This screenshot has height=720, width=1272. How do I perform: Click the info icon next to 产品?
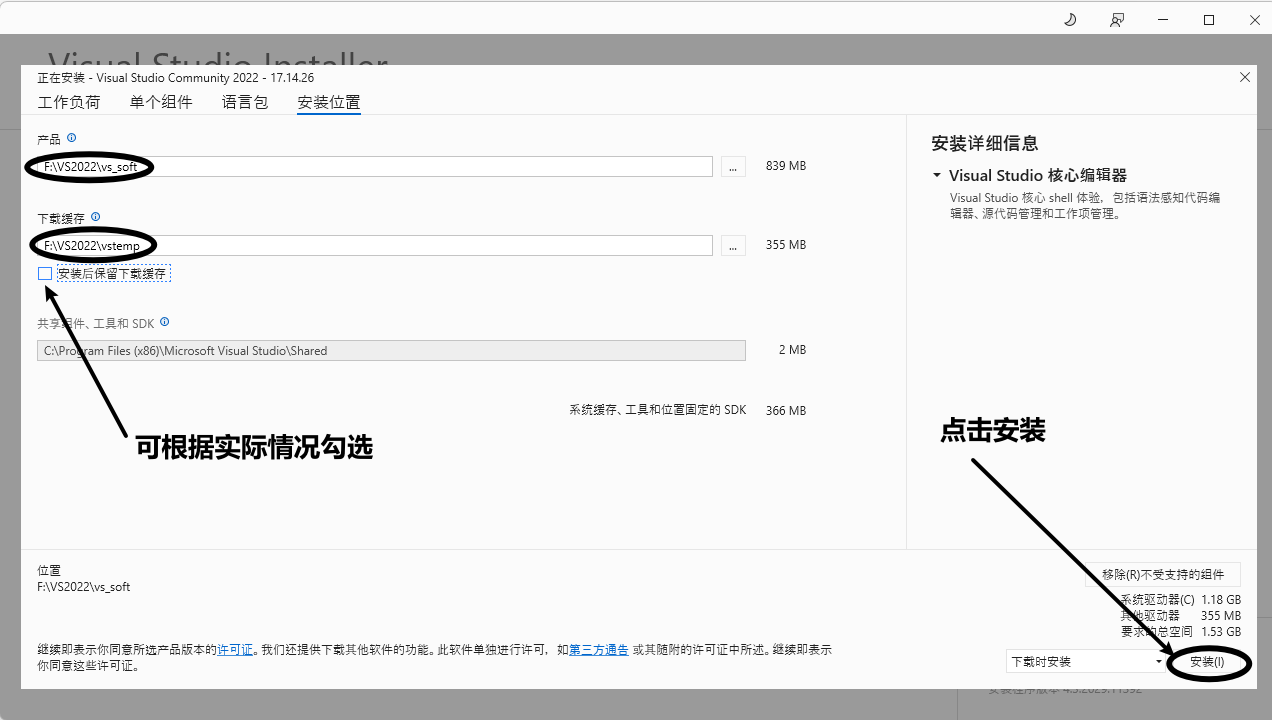[71, 138]
